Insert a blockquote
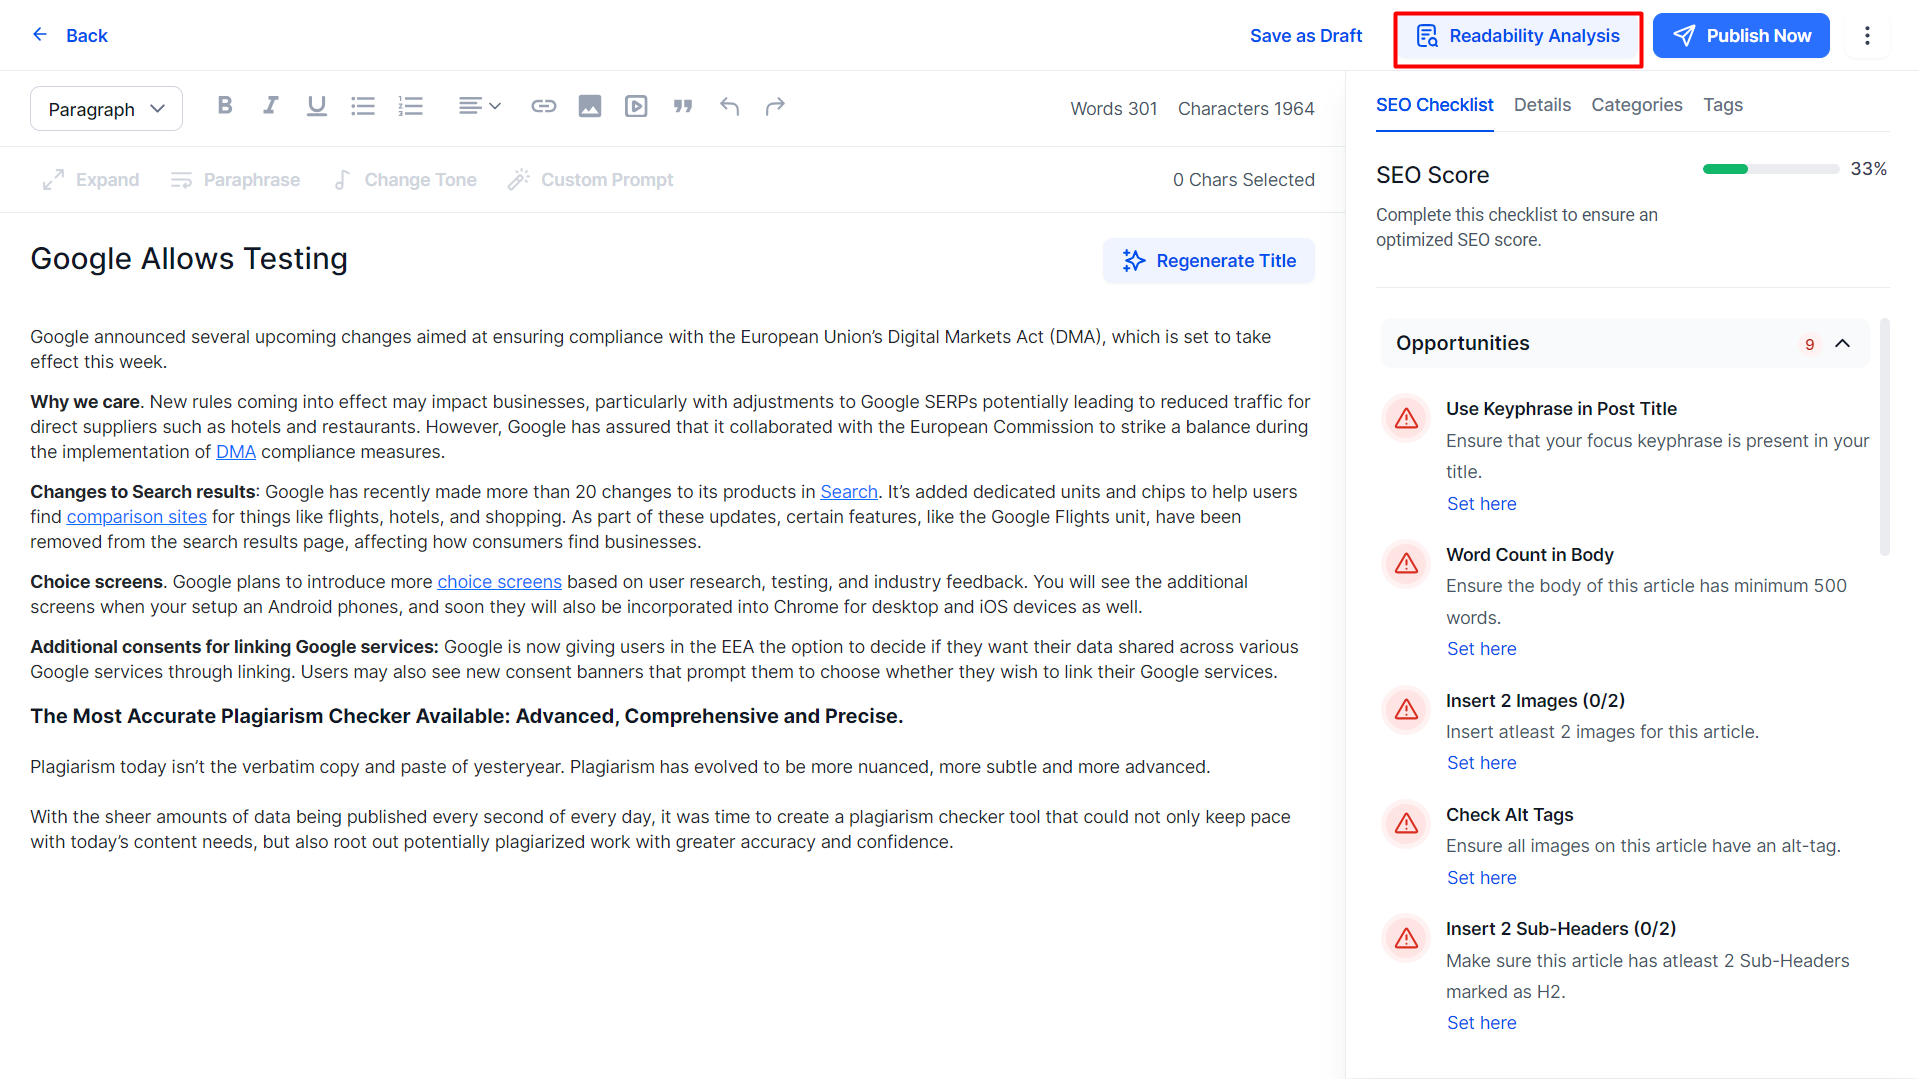The image size is (1919, 1079). [683, 106]
